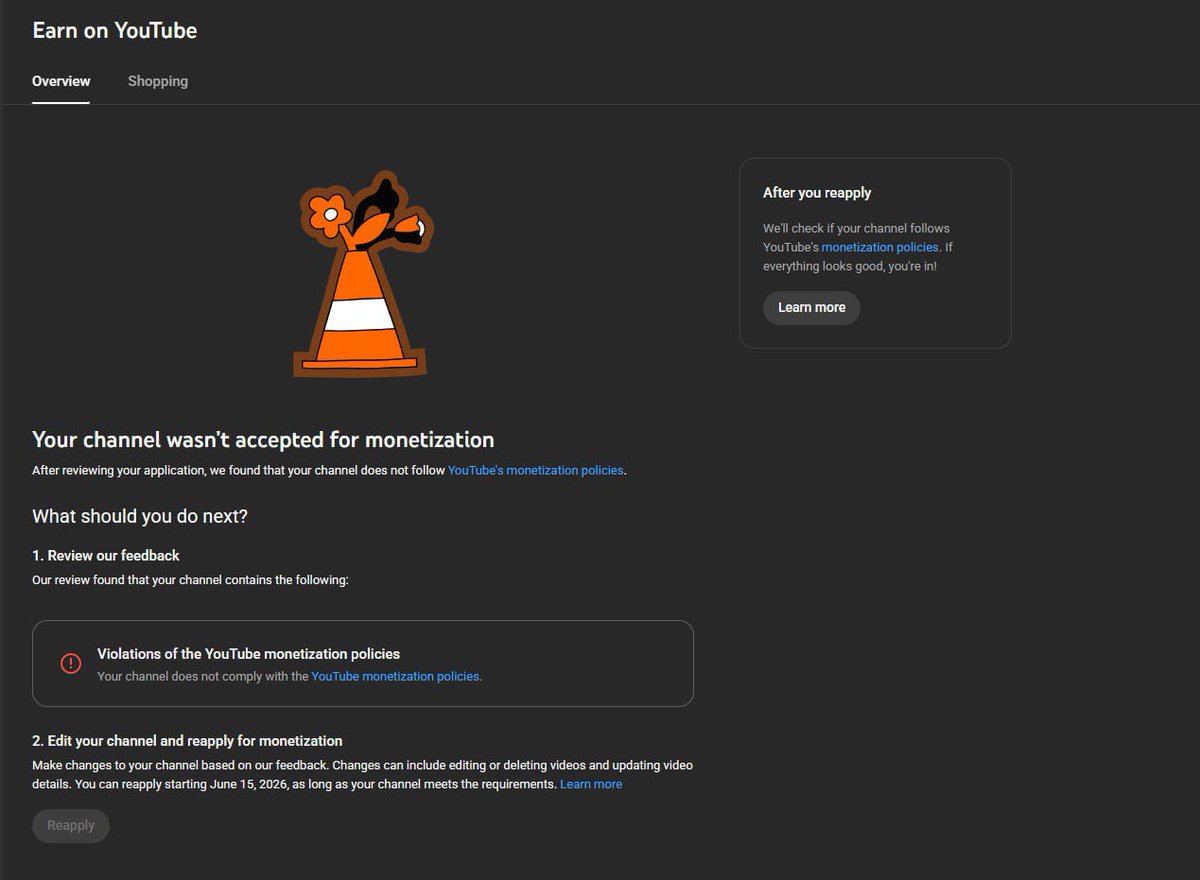Click Learn more link after reapply date text
Image resolution: width=1200 pixels, height=880 pixels.
(x=591, y=784)
